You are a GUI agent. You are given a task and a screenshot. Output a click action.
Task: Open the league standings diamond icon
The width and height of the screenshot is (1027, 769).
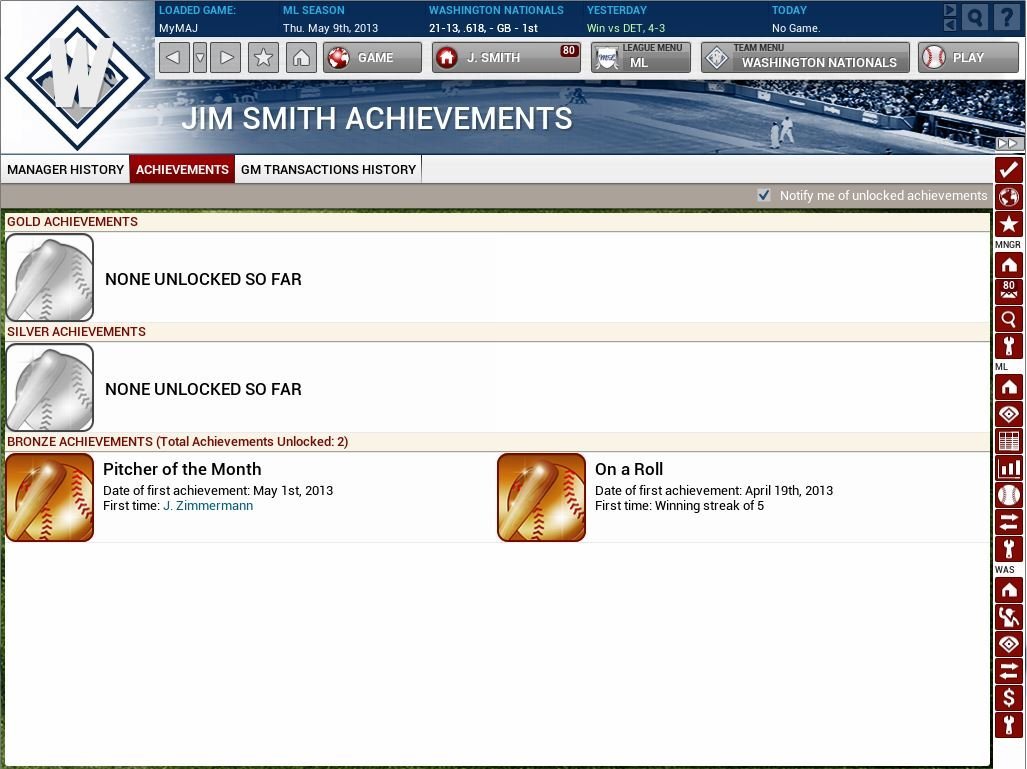[1008, 416]
